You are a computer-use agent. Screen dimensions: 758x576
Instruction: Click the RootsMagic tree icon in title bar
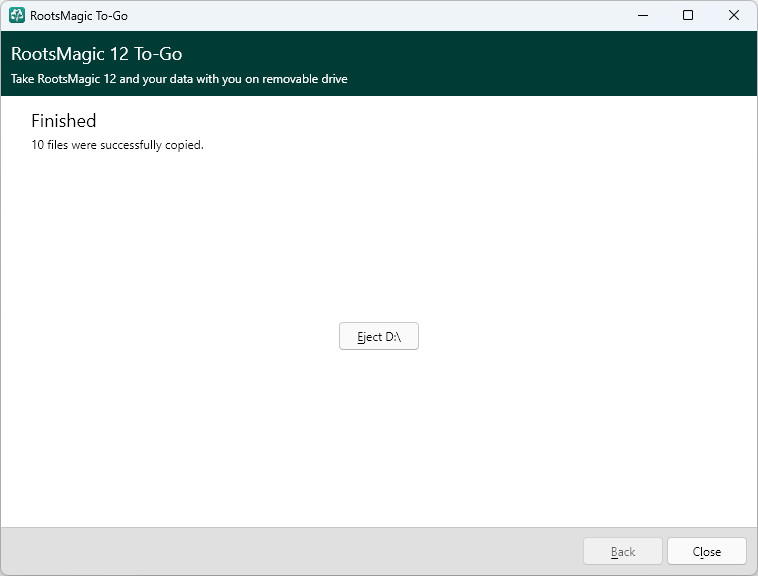click(x=17, y=15)
